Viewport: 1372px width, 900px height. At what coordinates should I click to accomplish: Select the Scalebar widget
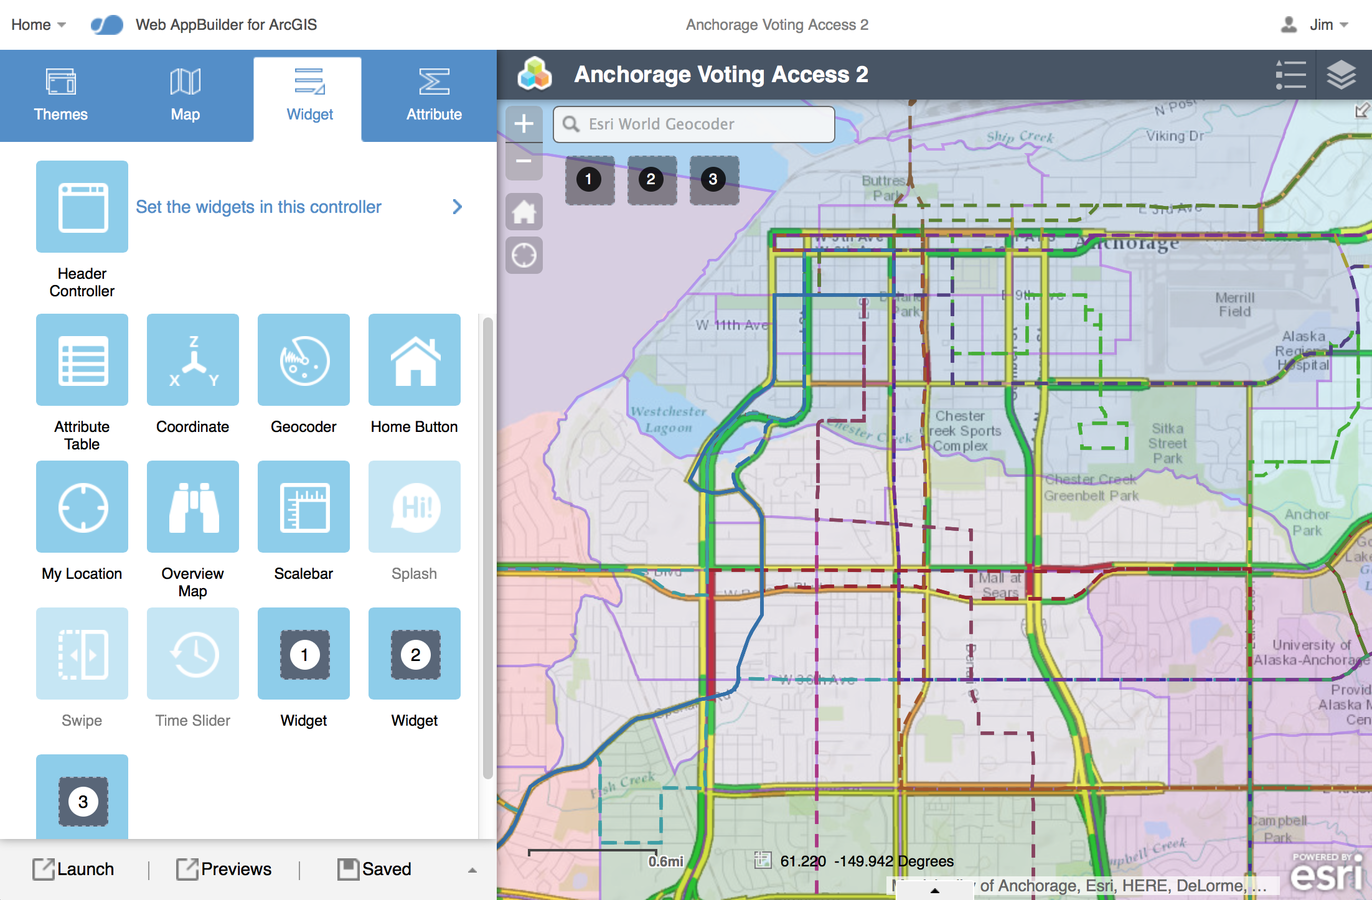pos(304,507)
